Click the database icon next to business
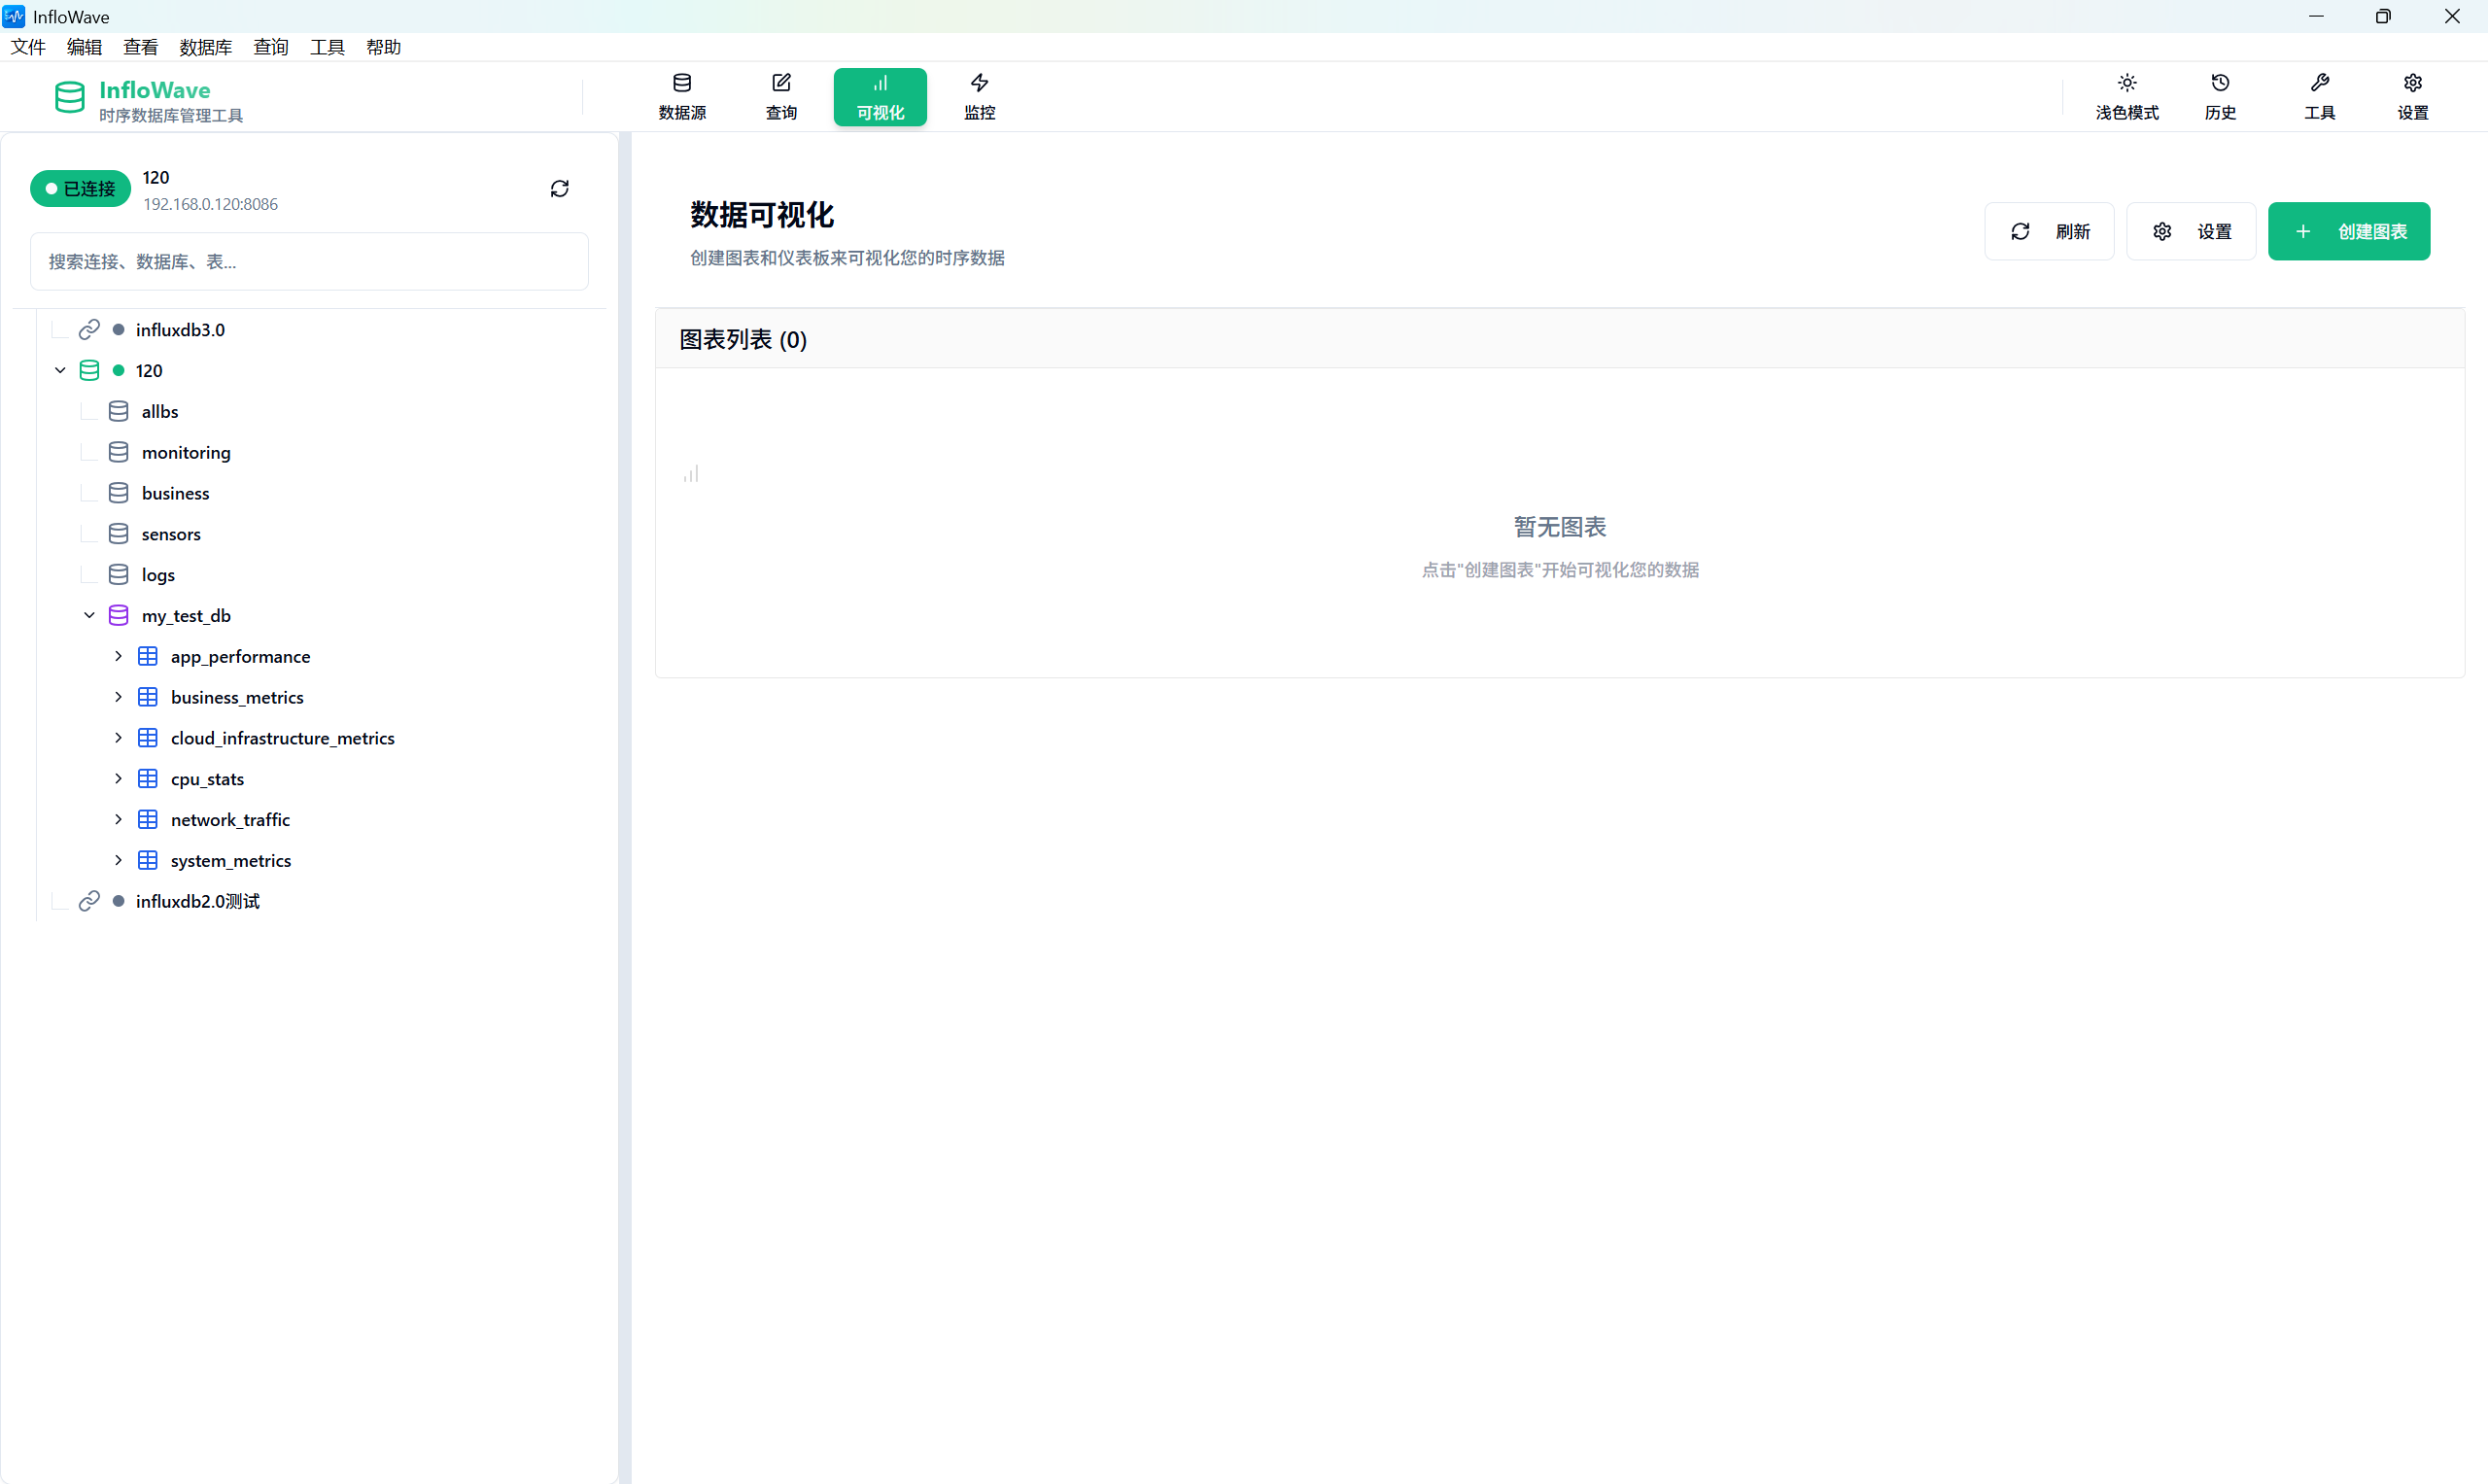 point(118,493)
